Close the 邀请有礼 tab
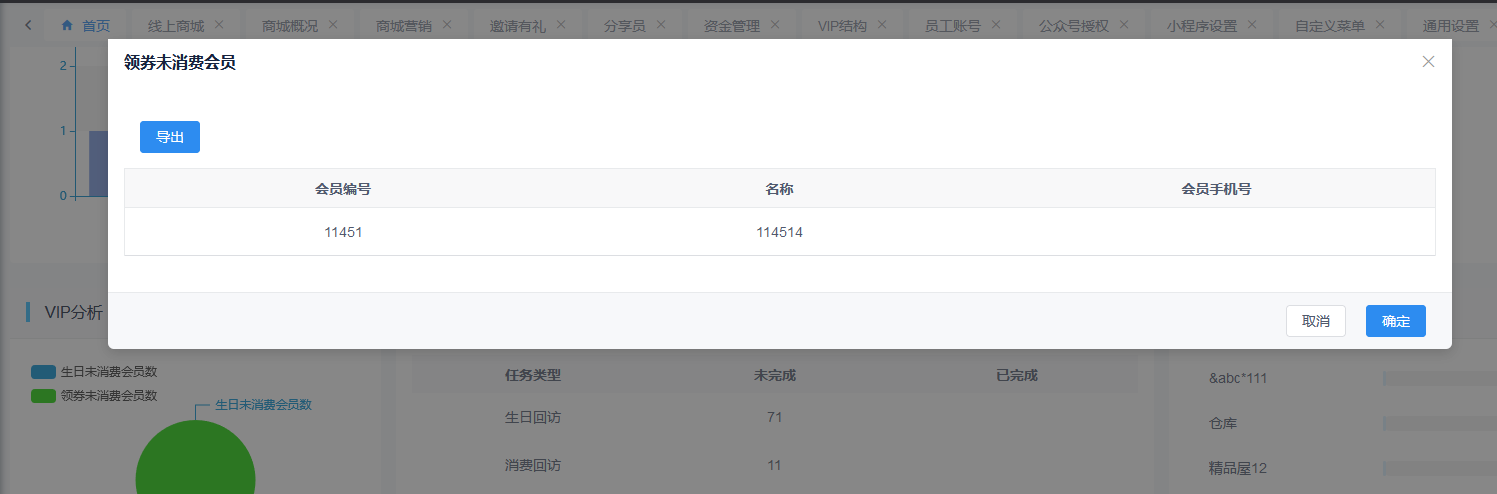This screenshot has width=1497, height=494. click(561, 24)
